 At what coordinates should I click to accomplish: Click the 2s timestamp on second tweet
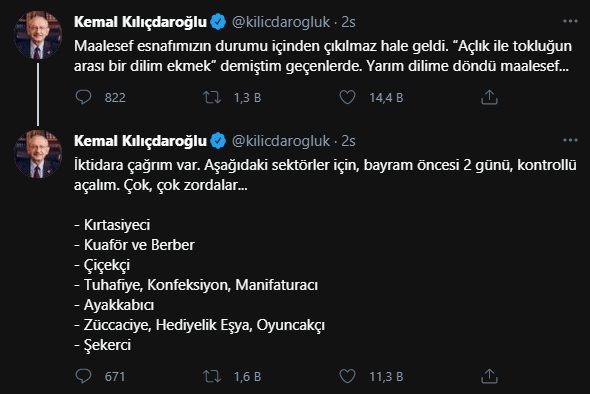348,141
